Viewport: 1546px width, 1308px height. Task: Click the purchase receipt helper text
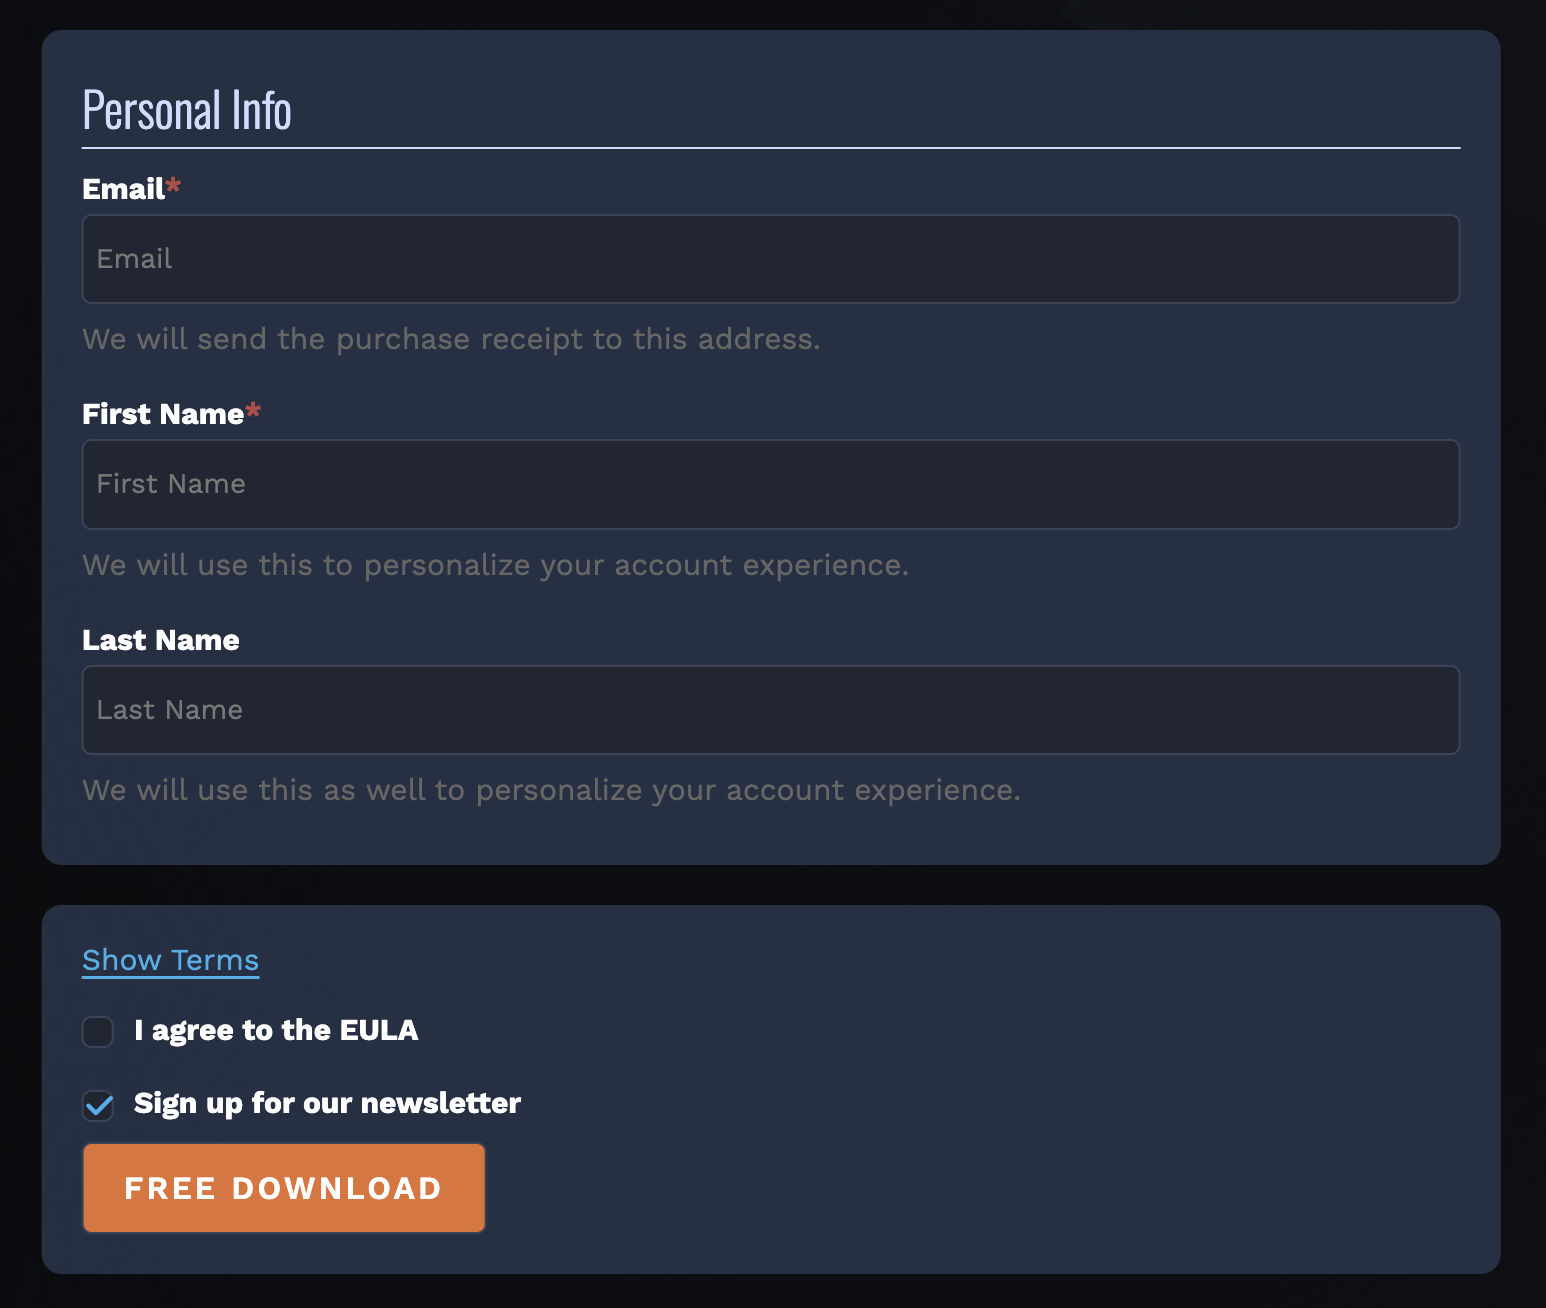point(451,339)
